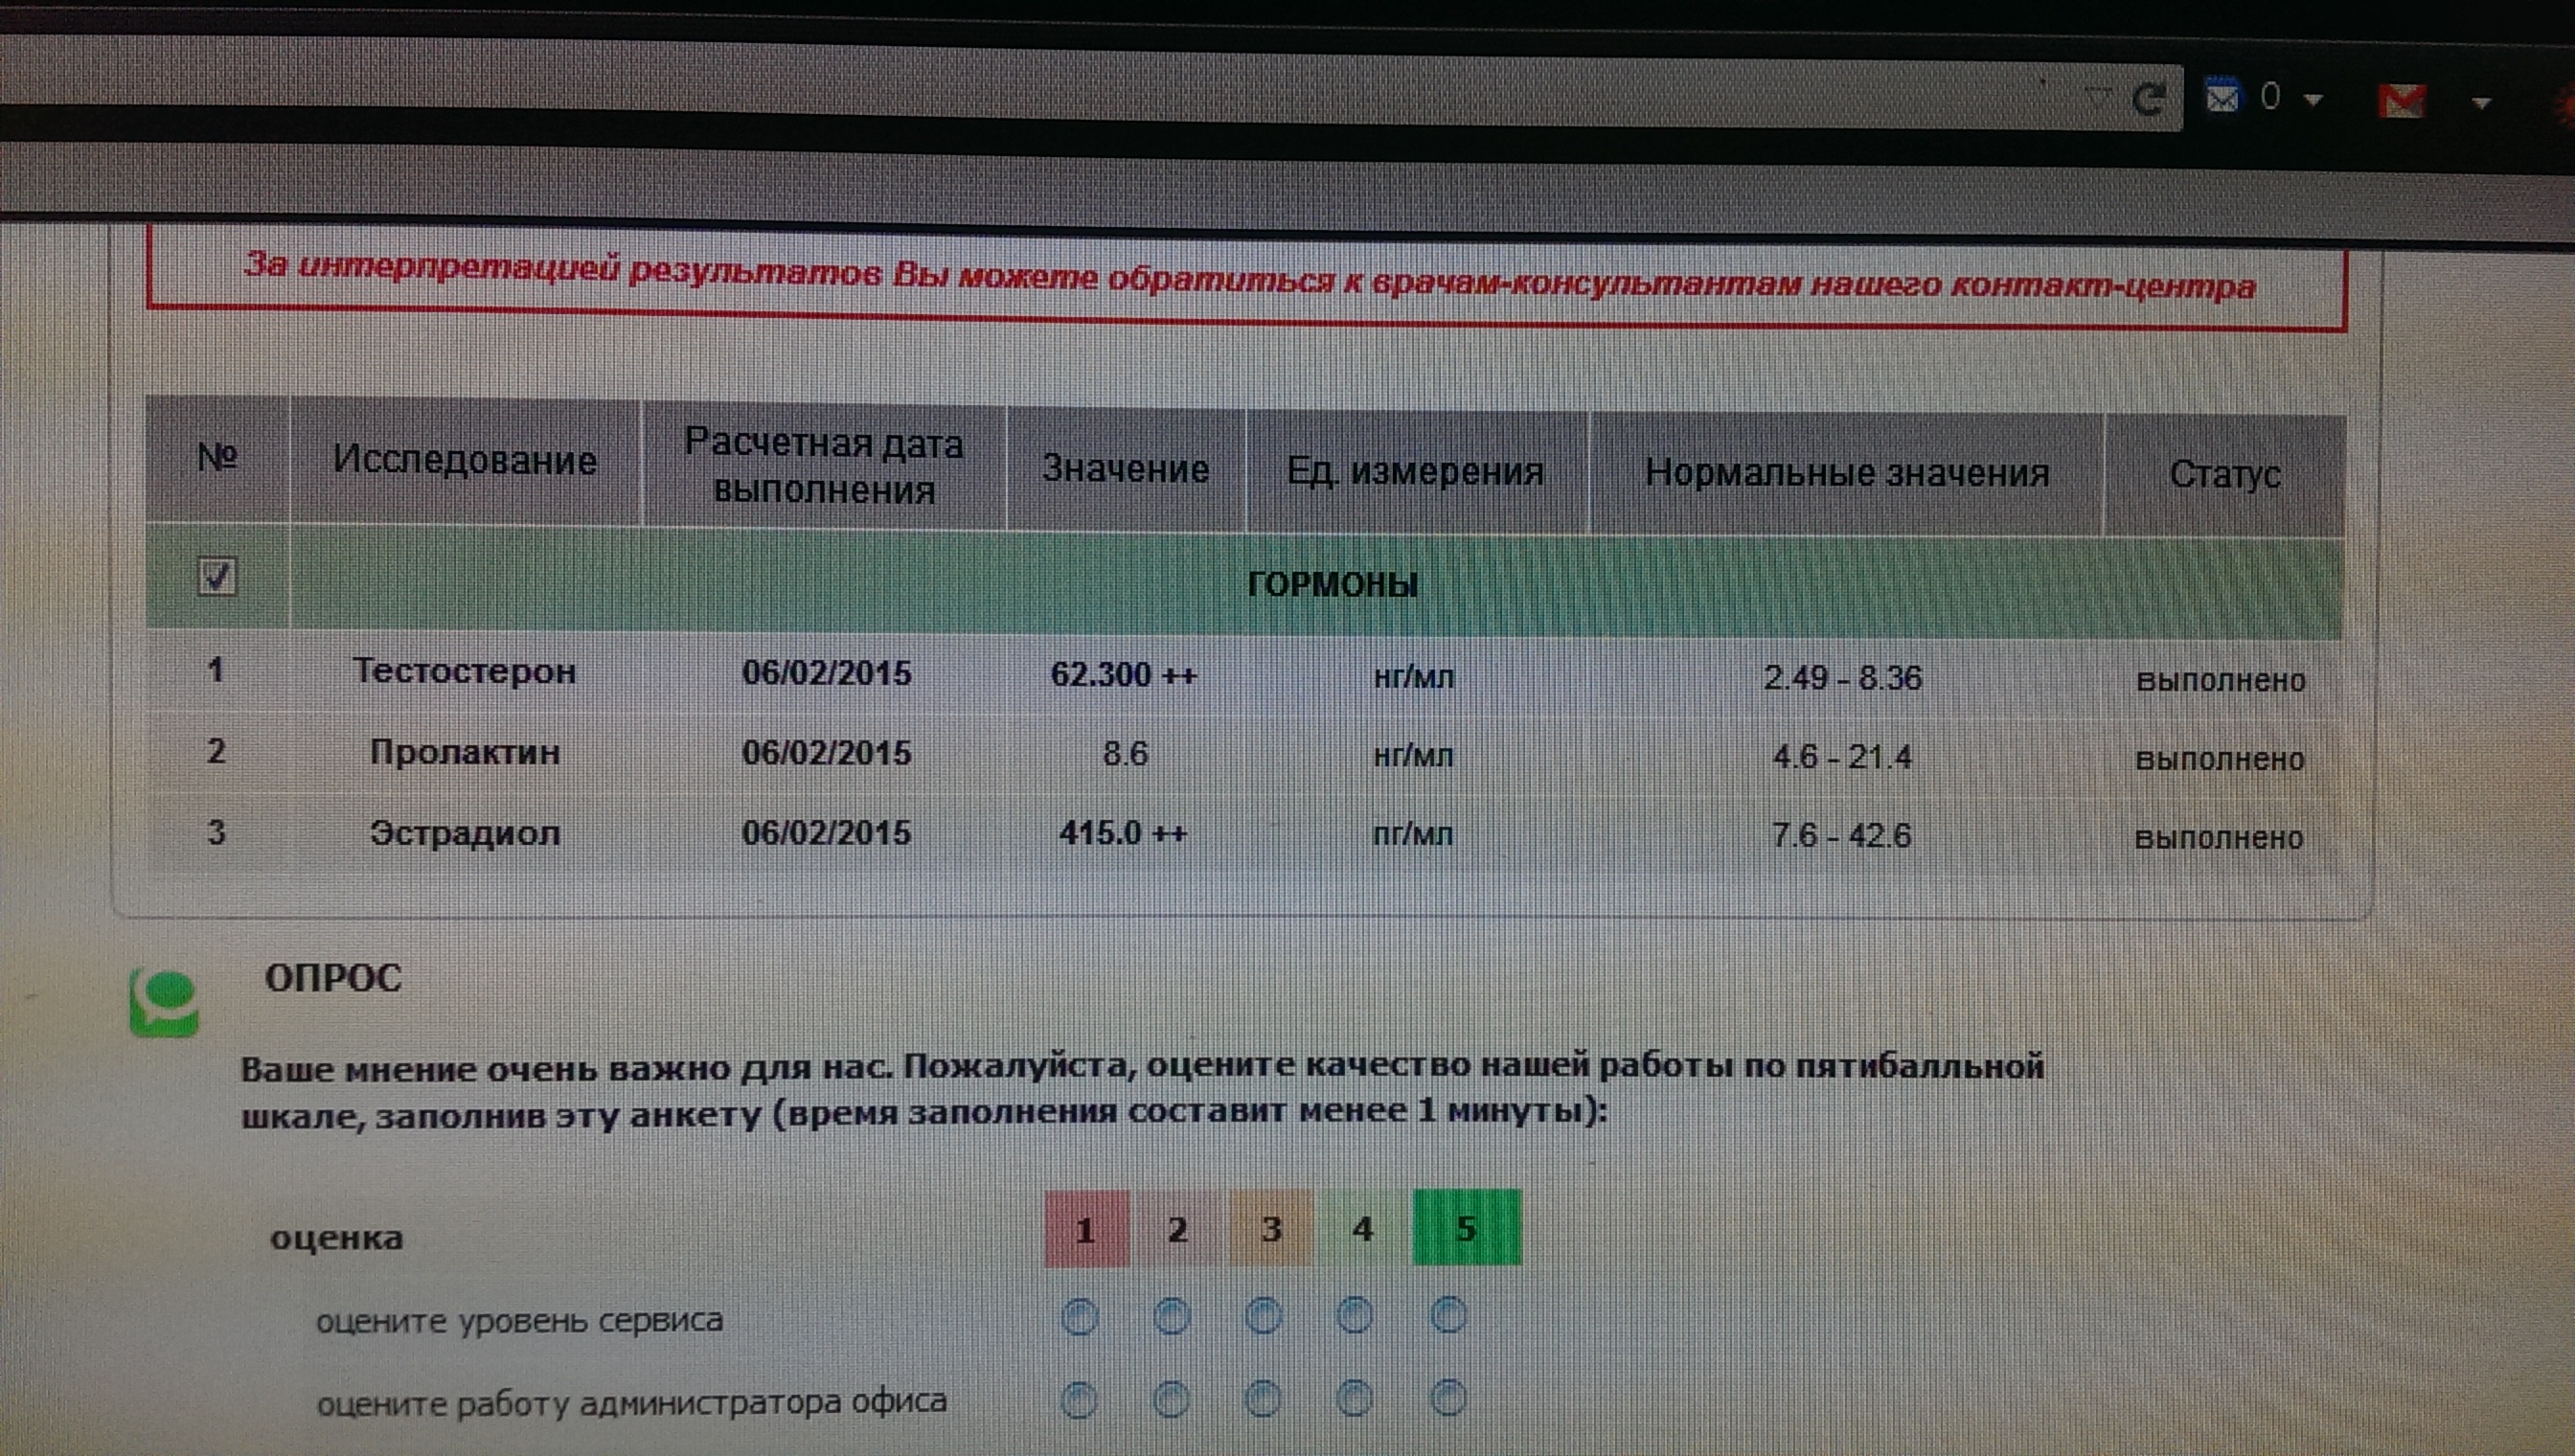Click the Эстрадиол test name

coord(465,833)
